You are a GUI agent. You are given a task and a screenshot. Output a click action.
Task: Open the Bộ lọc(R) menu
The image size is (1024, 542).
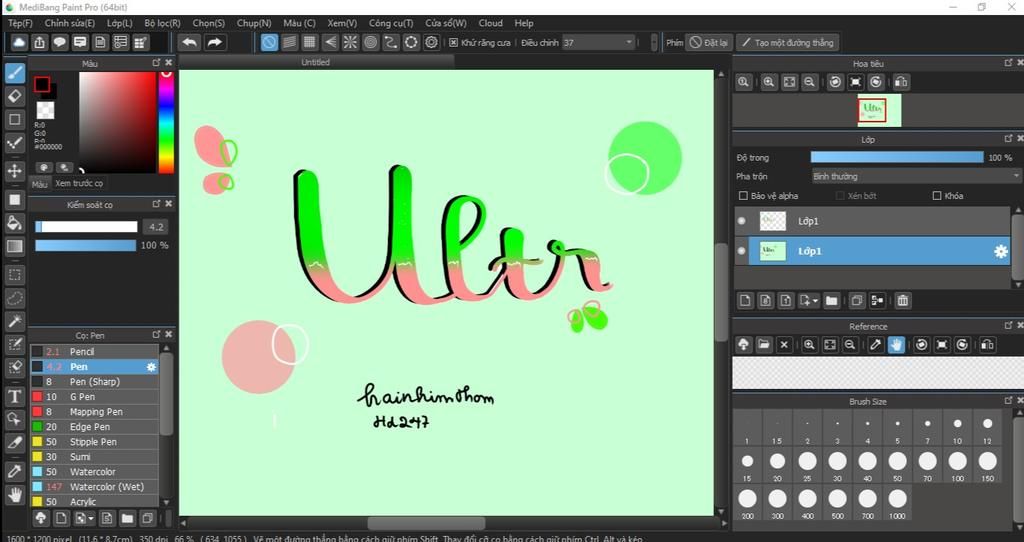163,23
